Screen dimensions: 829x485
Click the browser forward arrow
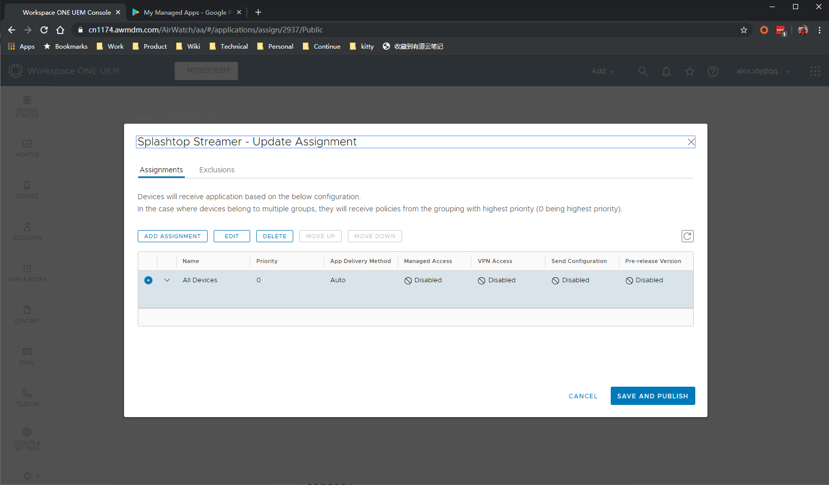(x=27, y=30)
